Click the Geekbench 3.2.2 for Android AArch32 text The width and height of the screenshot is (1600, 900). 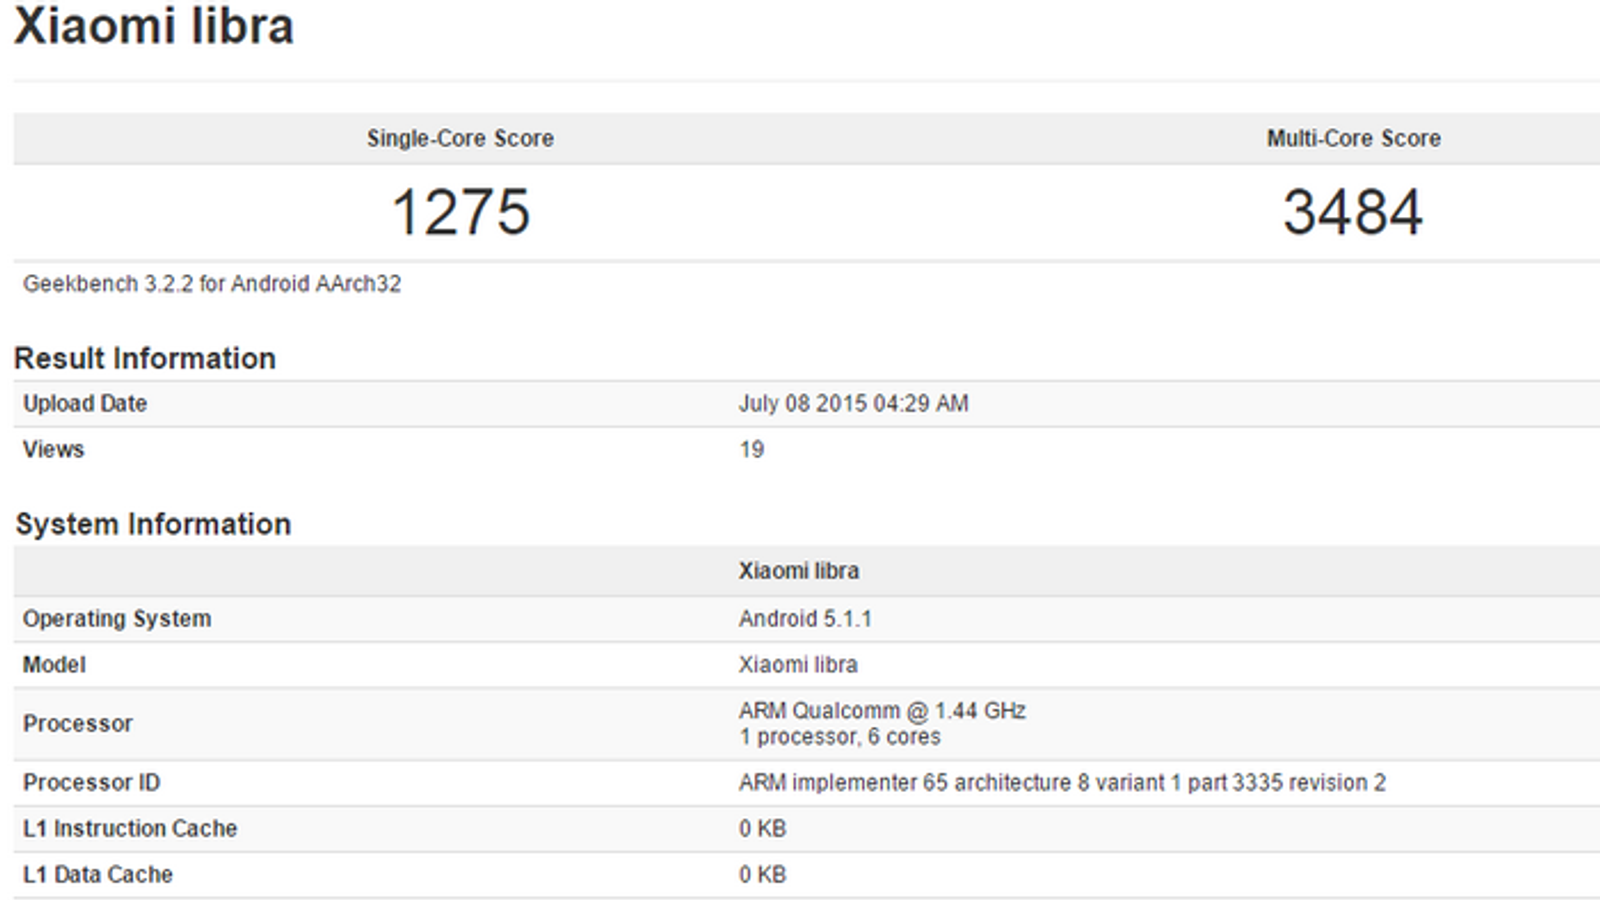pyautogui.click(x=212, y=284)
